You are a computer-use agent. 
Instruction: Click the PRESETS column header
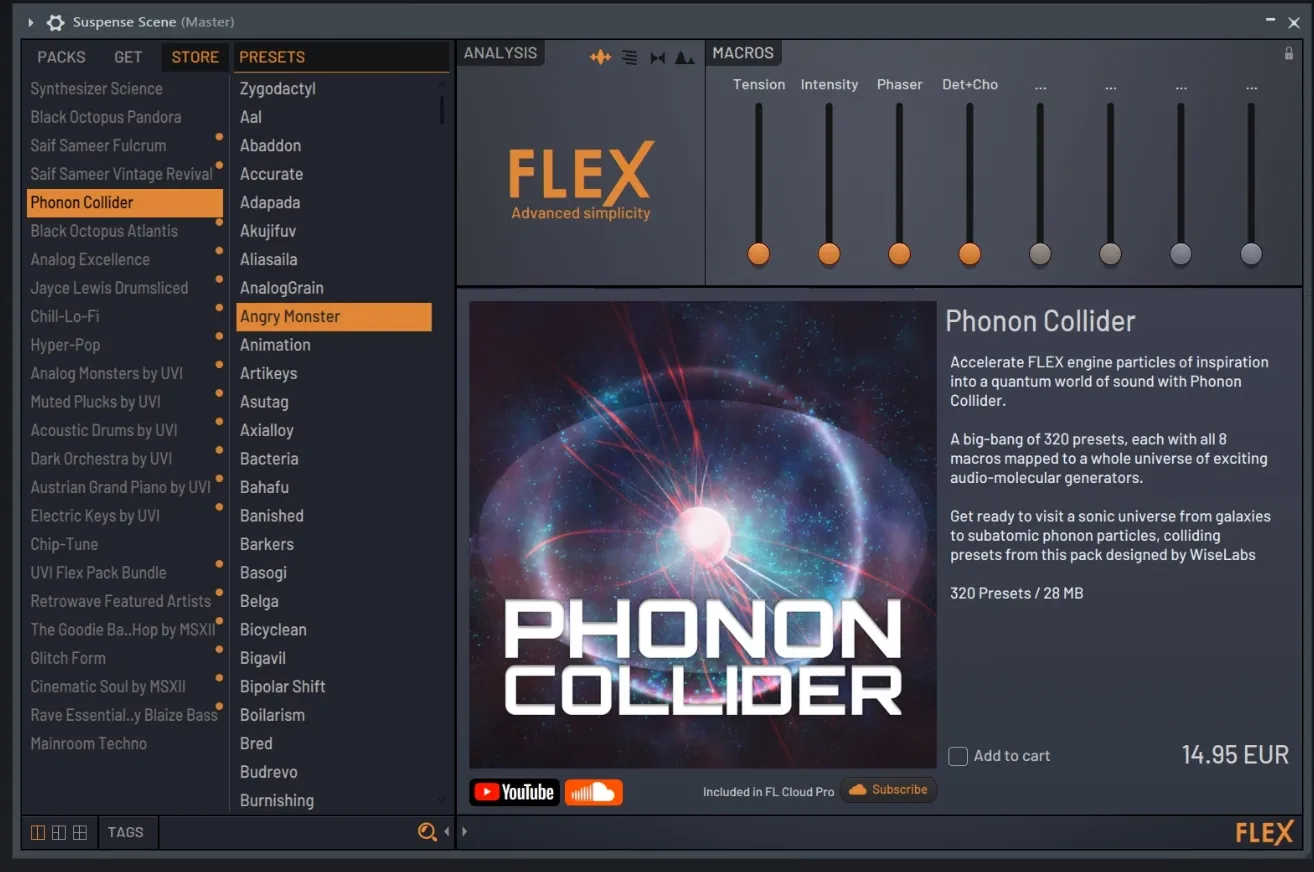click(x=272, y=57)
